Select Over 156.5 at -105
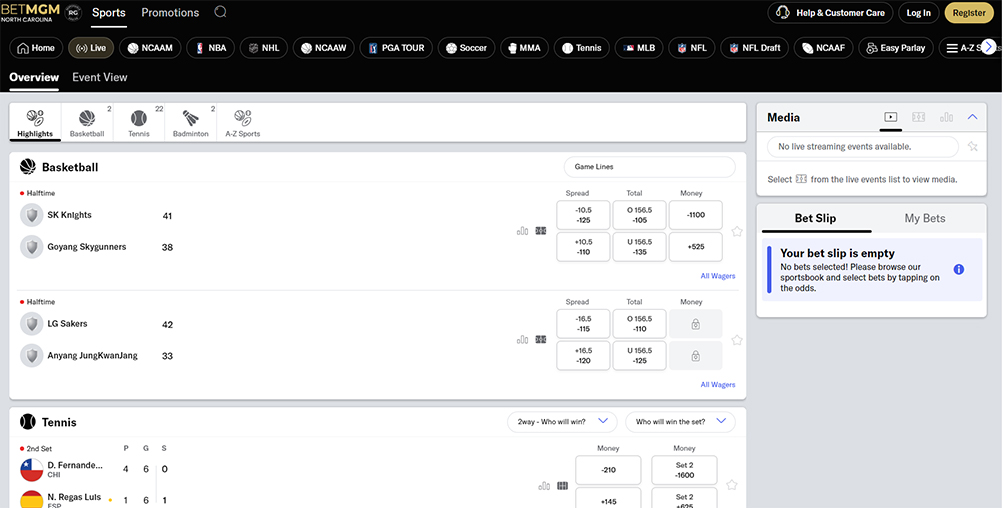The height and width of the screenshot is (508, 1004). [640, 215]
